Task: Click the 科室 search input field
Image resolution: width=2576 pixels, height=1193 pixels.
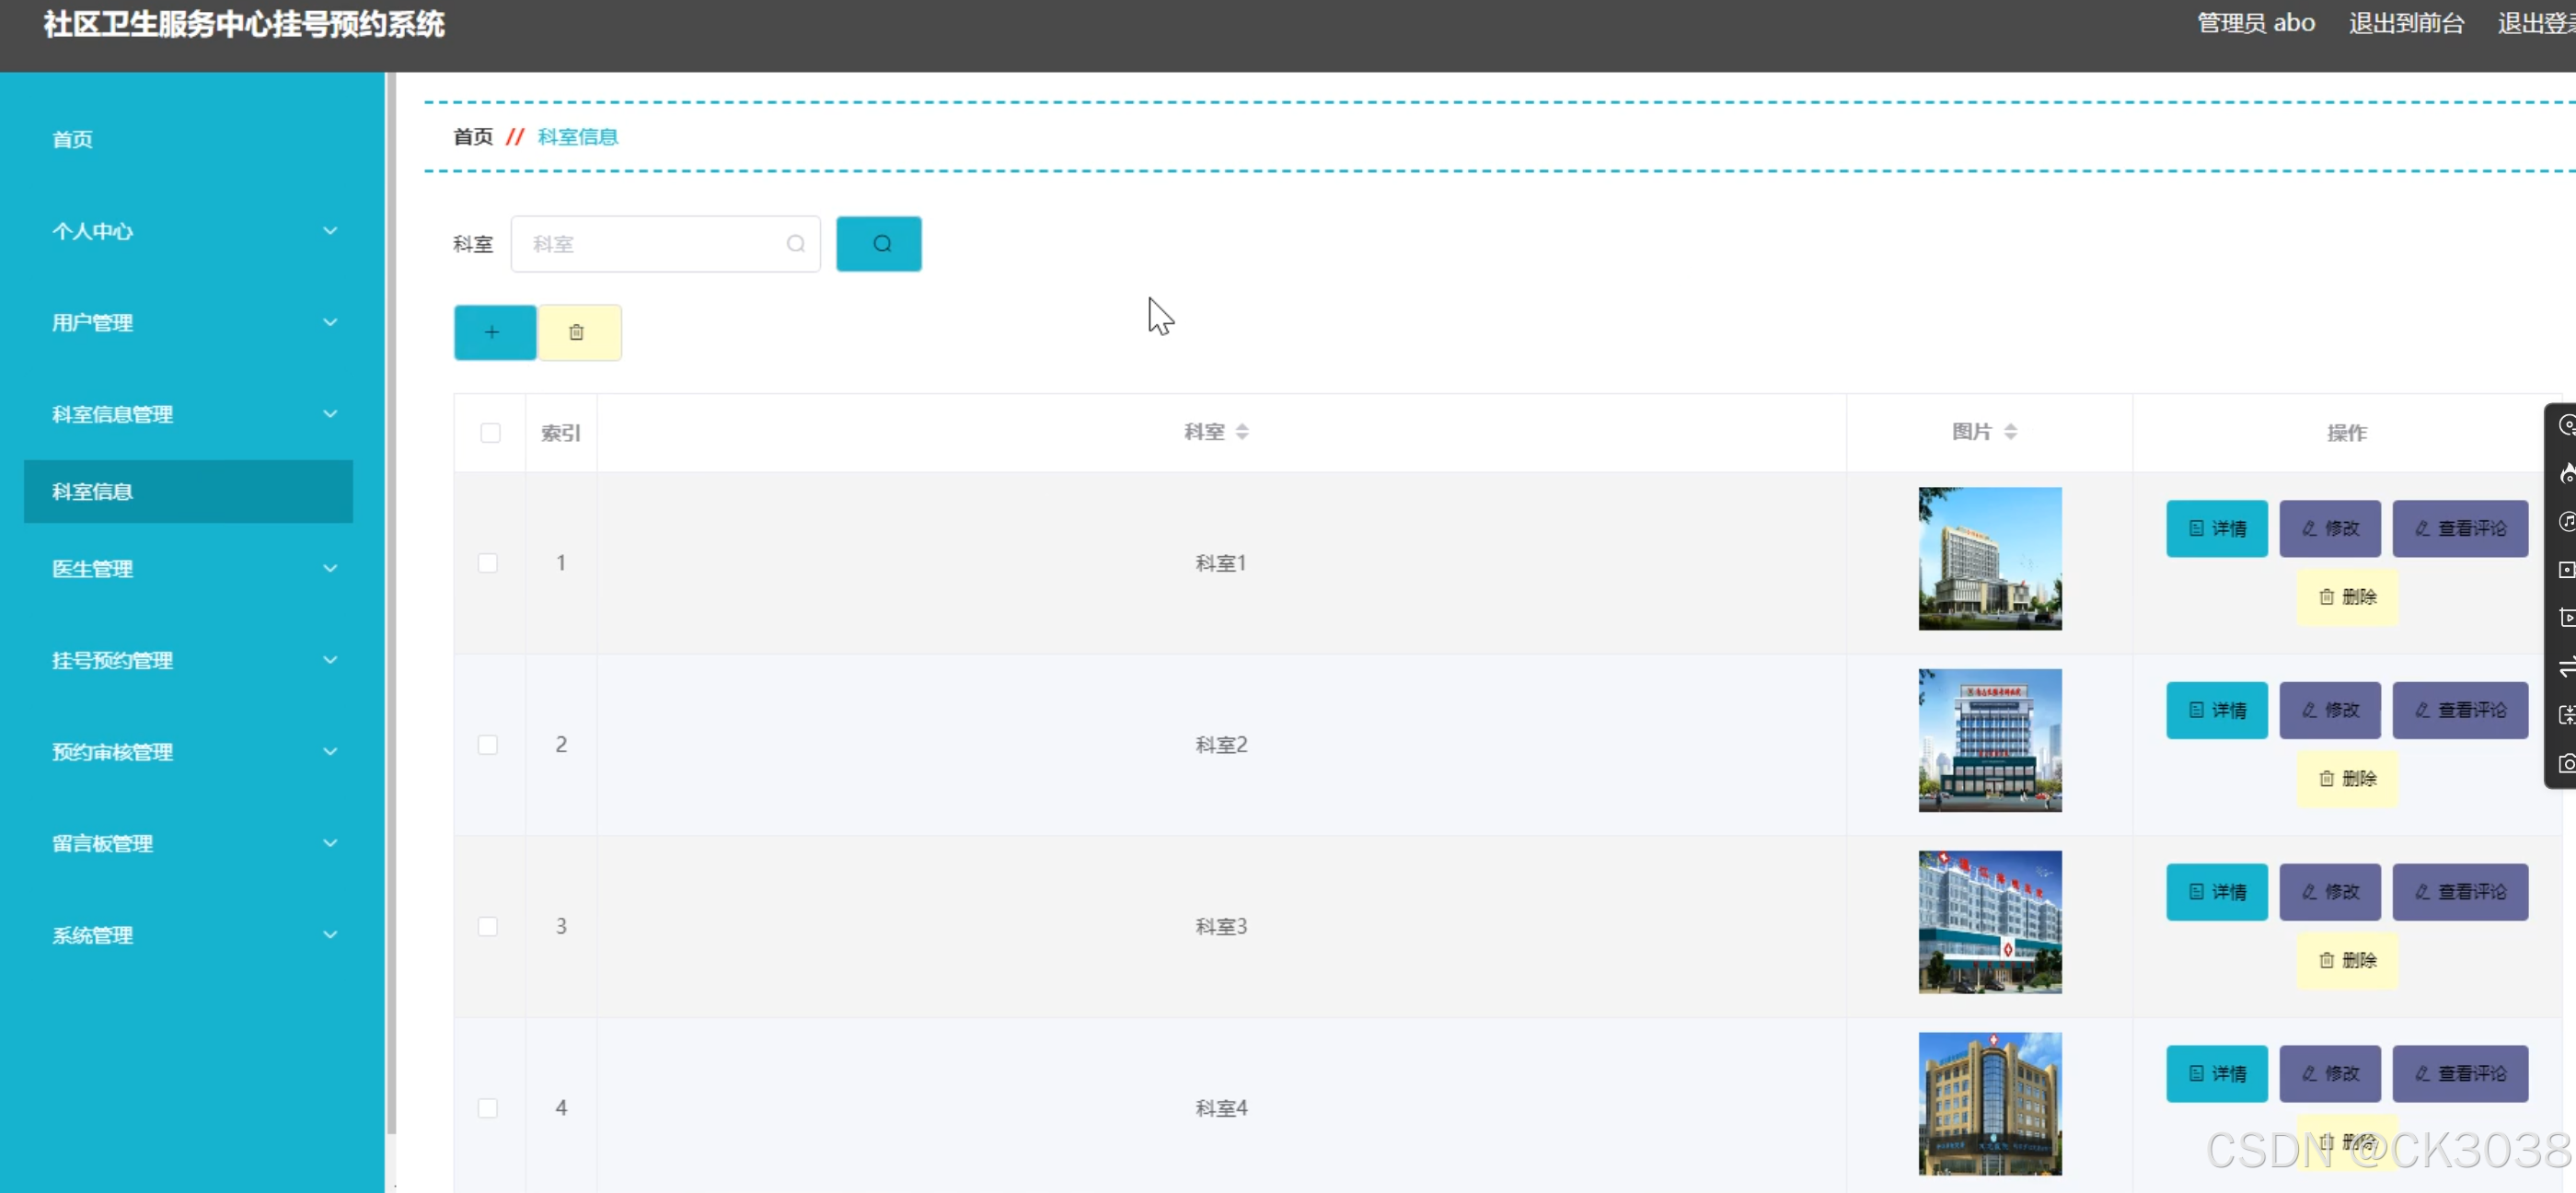Action: [x=655, y=244]
